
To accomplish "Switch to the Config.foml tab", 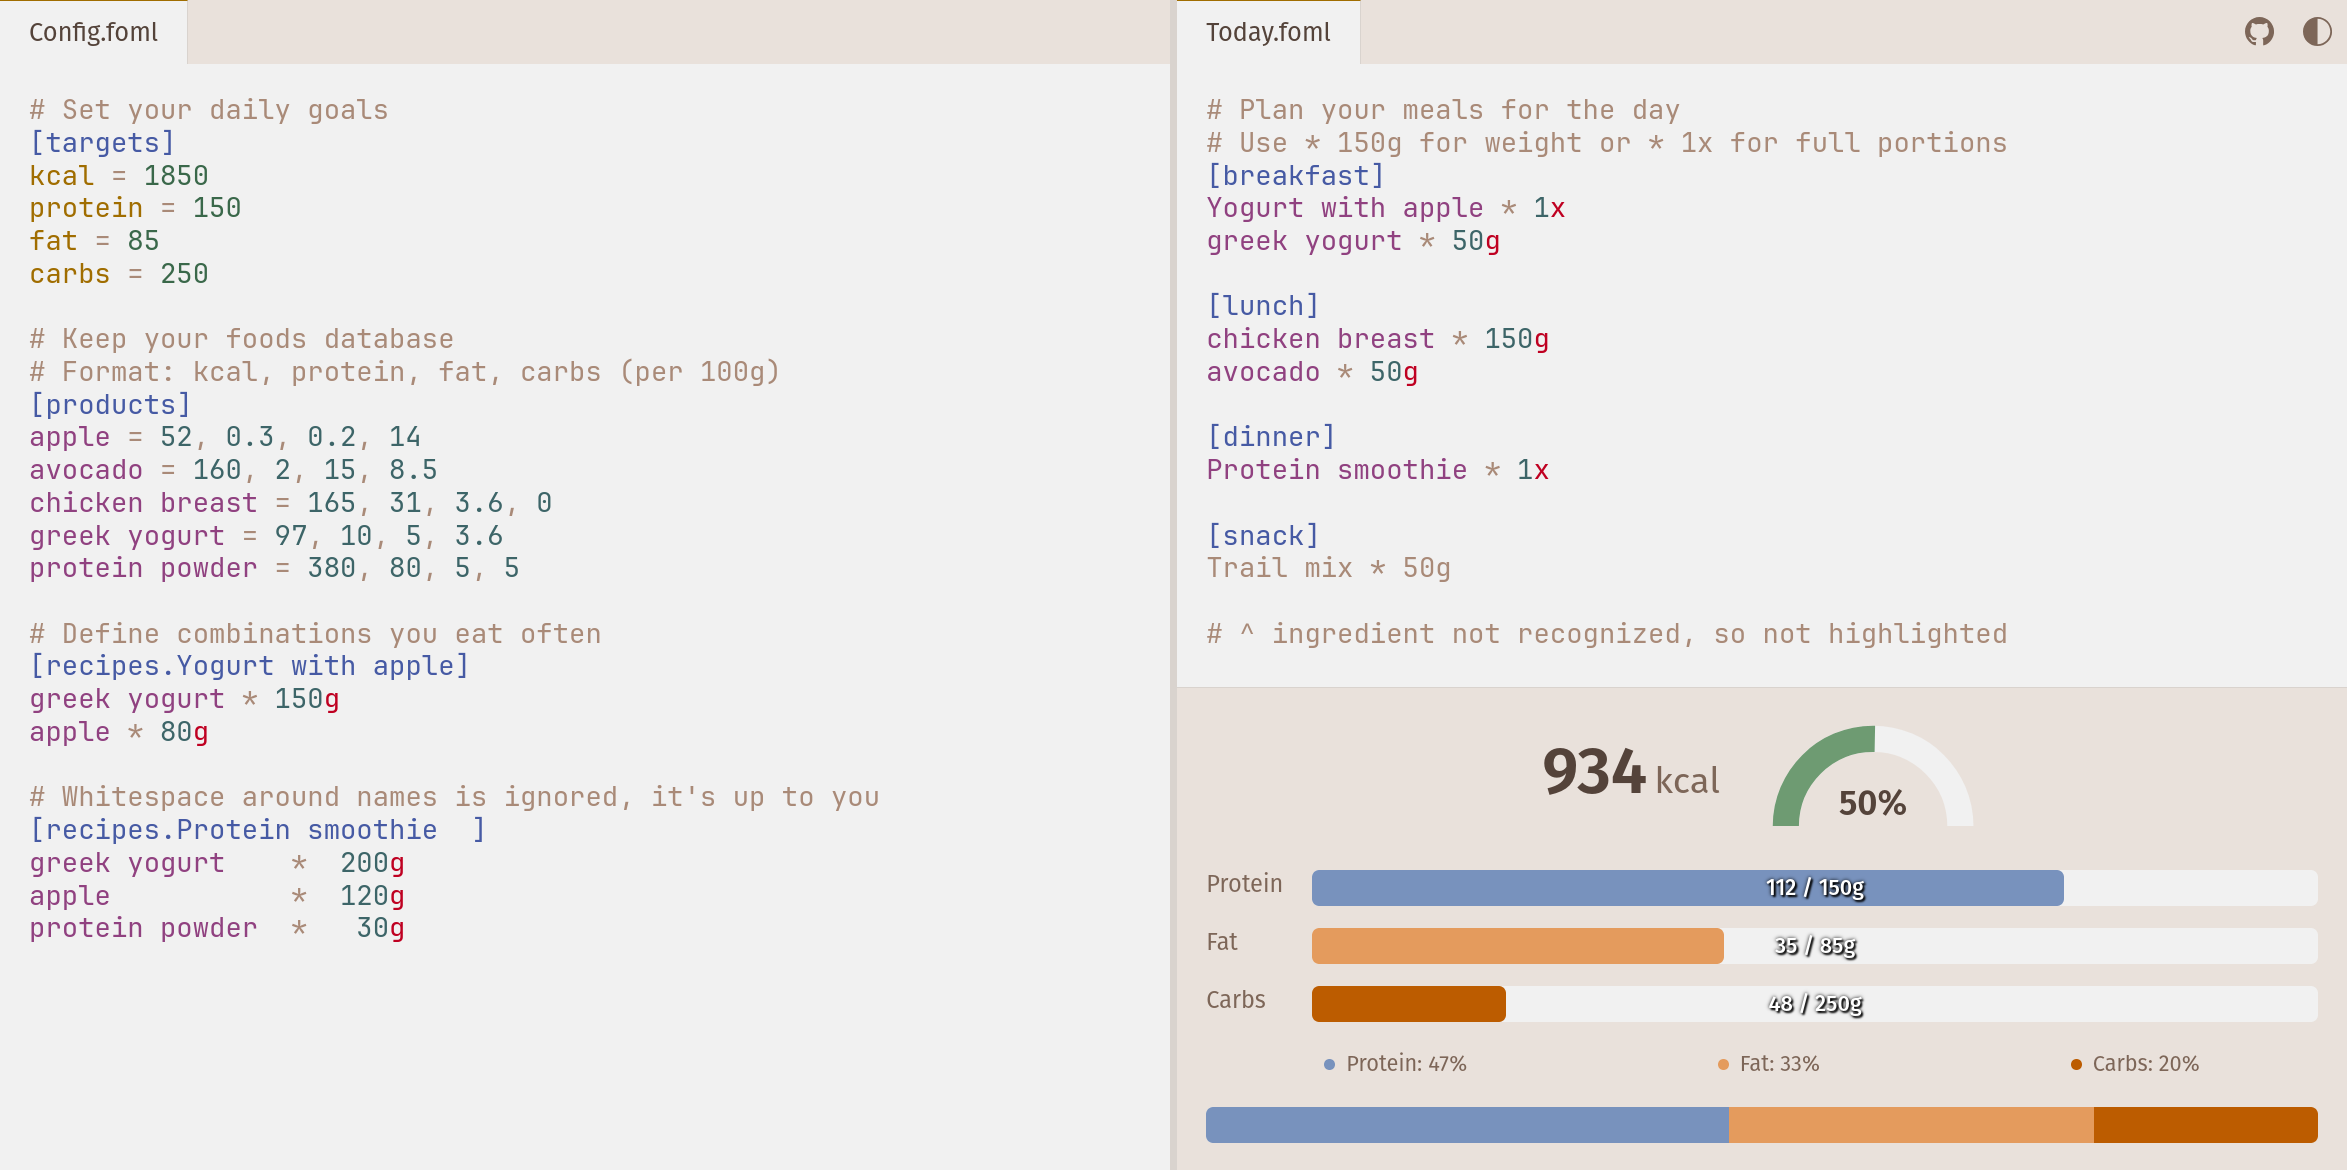I will (x=94, y=32).
